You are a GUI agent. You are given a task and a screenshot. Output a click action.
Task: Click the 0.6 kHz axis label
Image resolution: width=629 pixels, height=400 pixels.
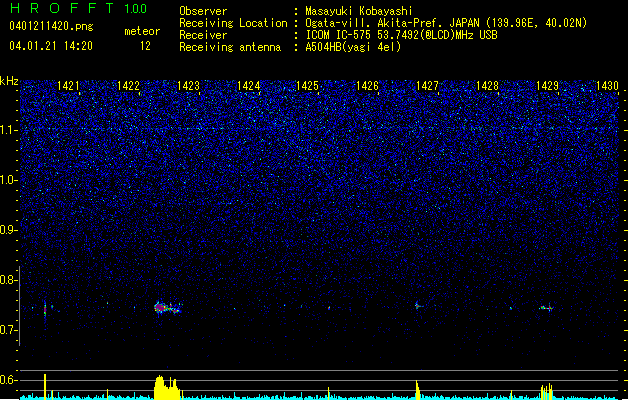pyautogui.click(x=8, y=380)
